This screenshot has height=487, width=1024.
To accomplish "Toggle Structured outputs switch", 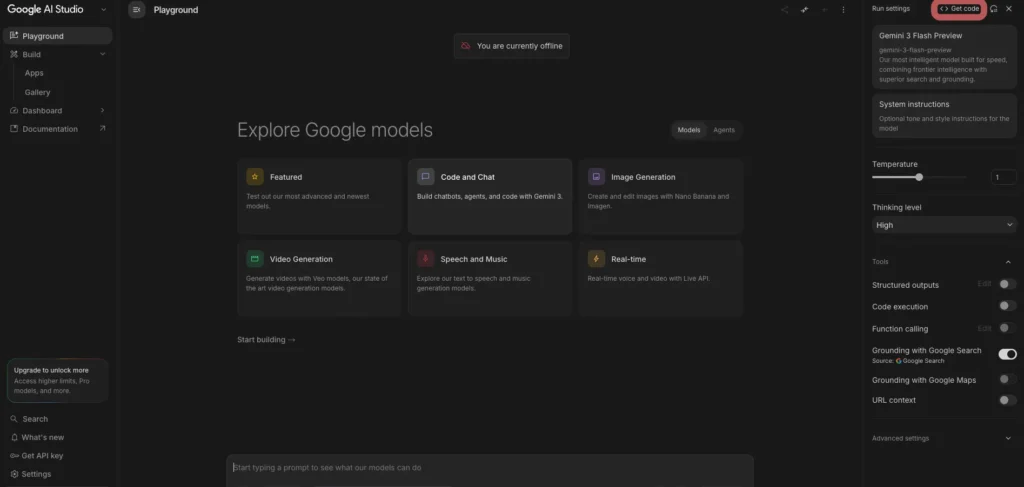I will tap(1007, 284).
